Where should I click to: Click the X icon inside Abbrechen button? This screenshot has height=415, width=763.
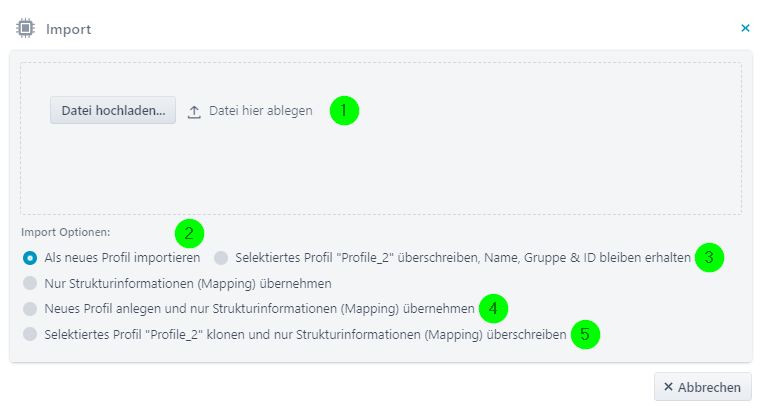point(669,387)
